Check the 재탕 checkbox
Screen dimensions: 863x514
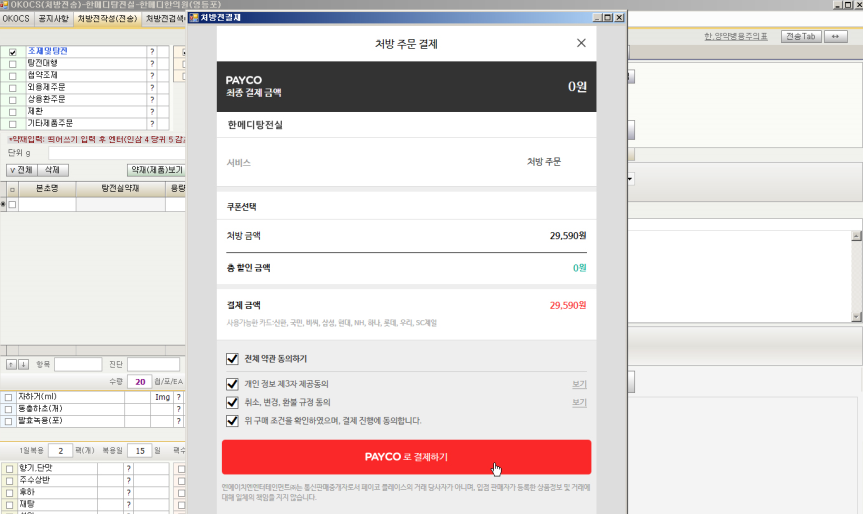click(x=9, y=505)
